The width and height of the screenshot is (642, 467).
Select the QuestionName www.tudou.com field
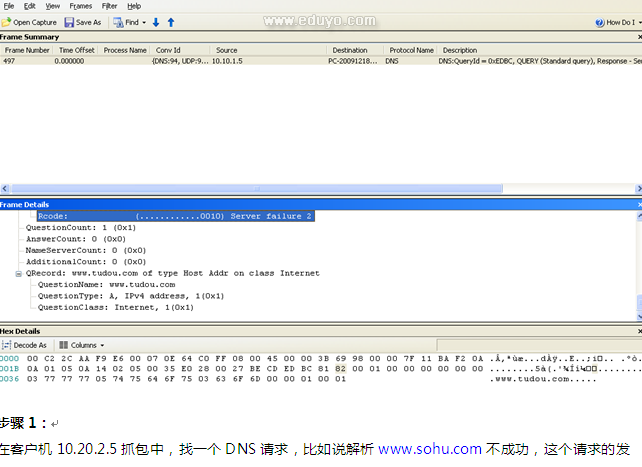click(x=105, y=285)
